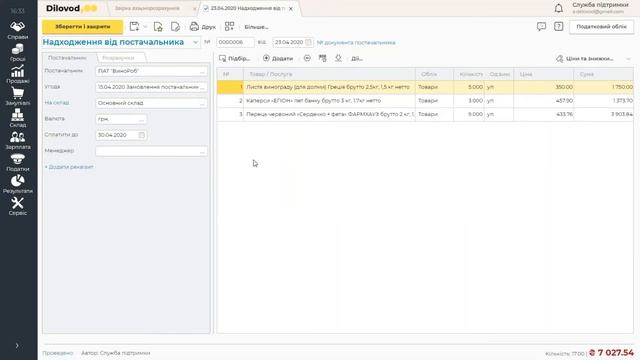640x360 pixels.
Task: Click the На склад link label
Action: pos(57,103)
